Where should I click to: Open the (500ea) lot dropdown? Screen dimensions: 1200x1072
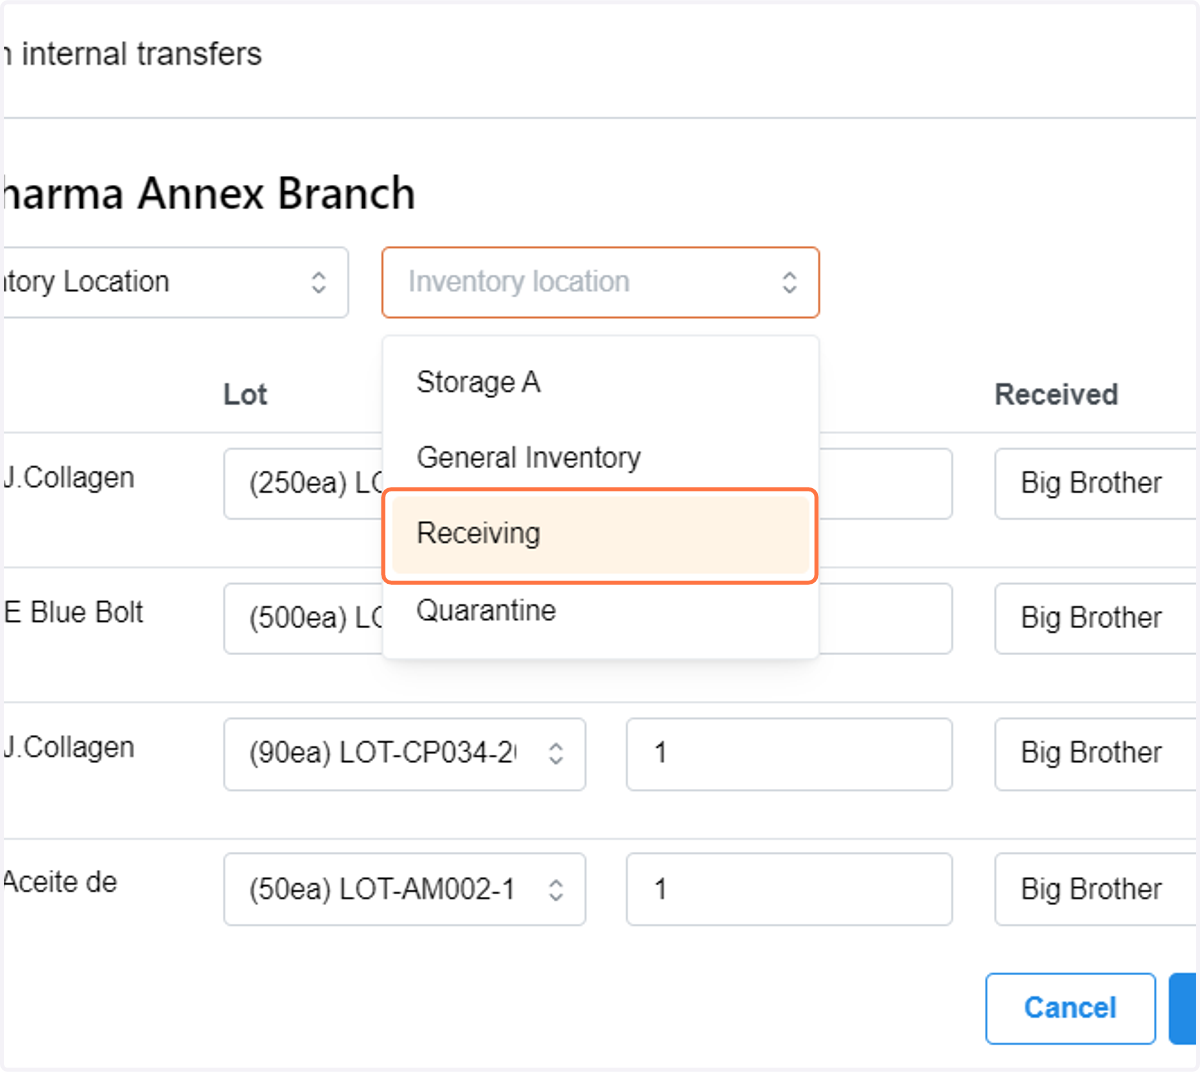coord(303,618)
